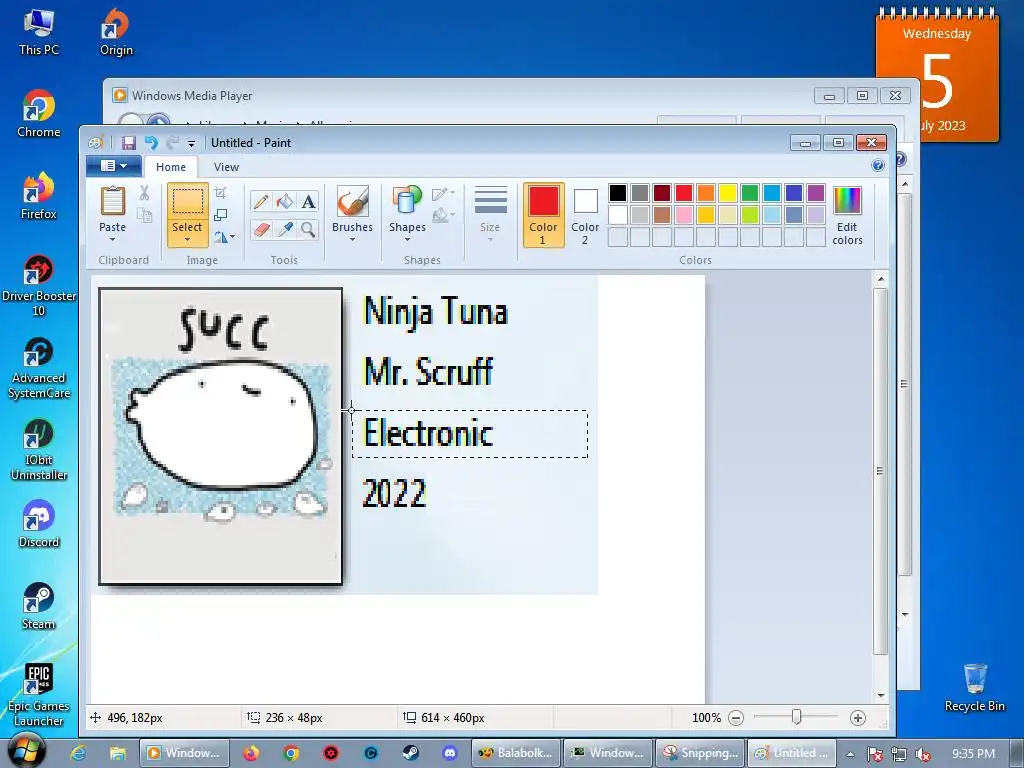Set Color 2 as active color
The image size is (1024, 768).
coord(585,215)
